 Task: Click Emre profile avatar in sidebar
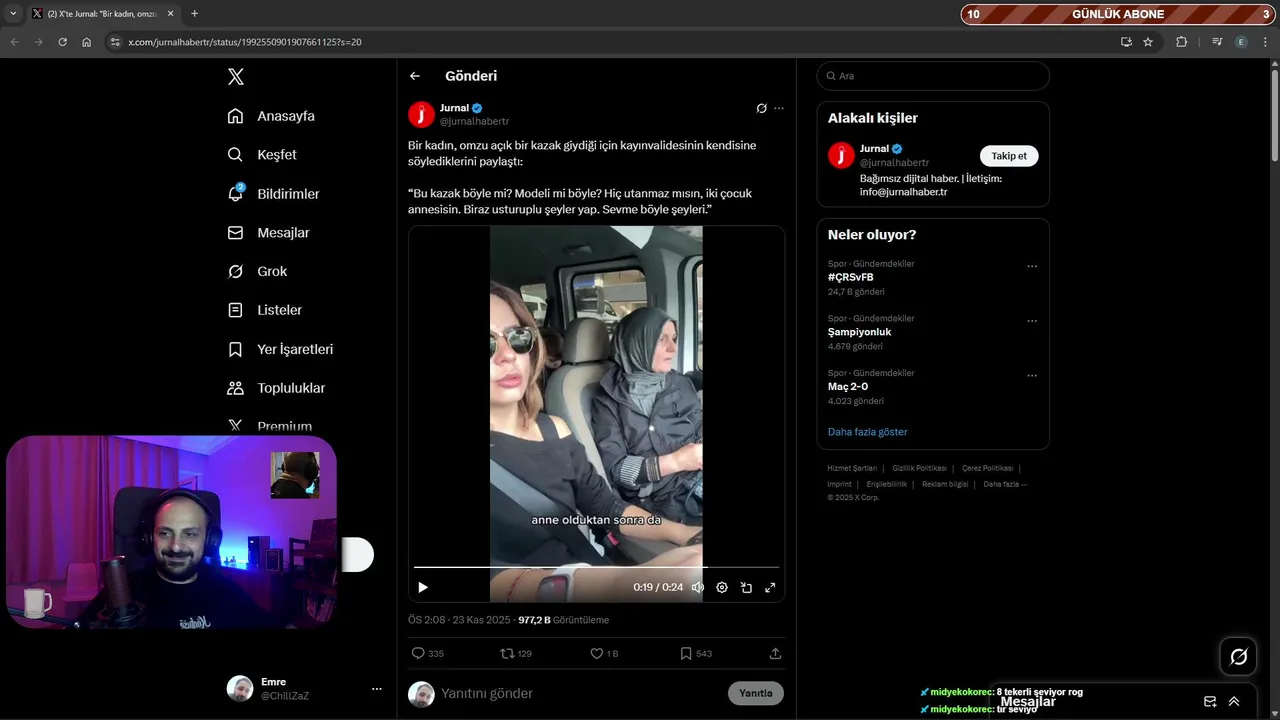click(240, 689)
